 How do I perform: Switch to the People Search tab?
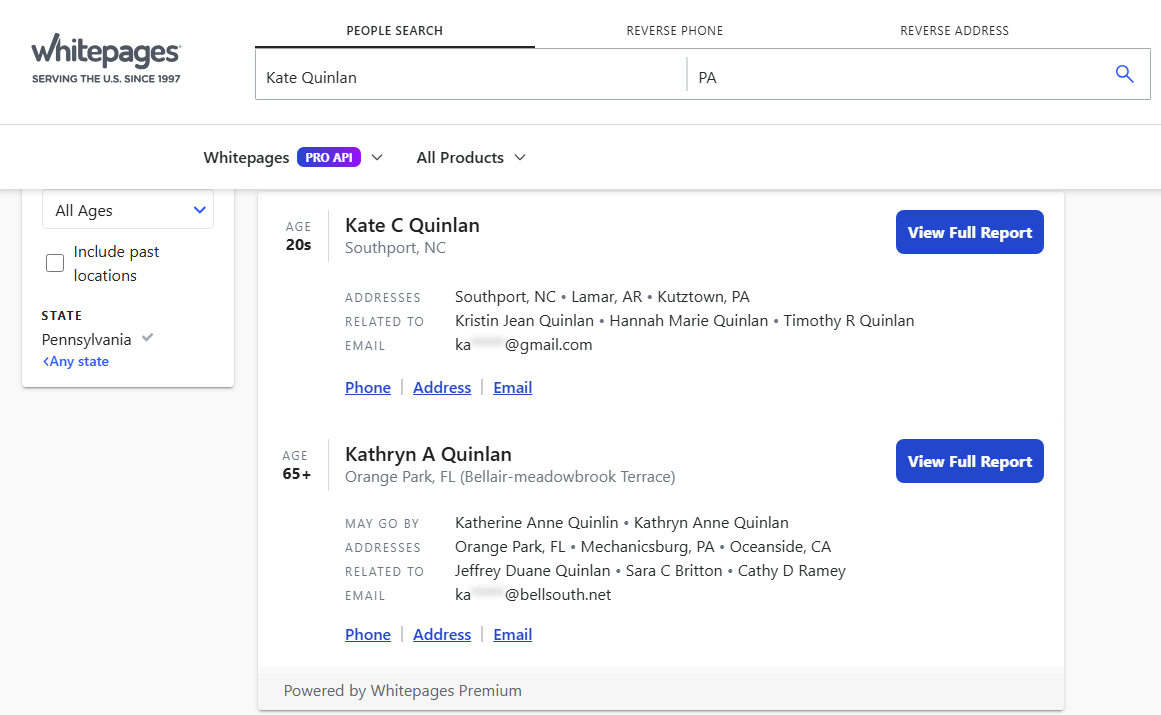tap(395, 30)
